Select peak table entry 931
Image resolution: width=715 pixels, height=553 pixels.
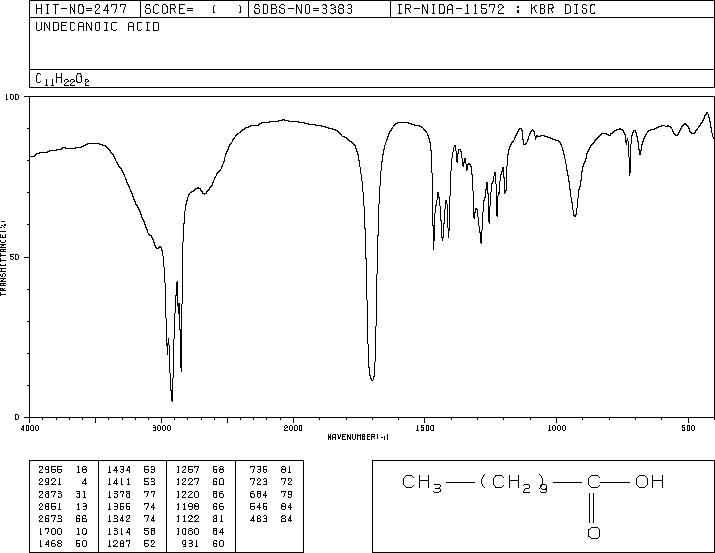(203, 543)
